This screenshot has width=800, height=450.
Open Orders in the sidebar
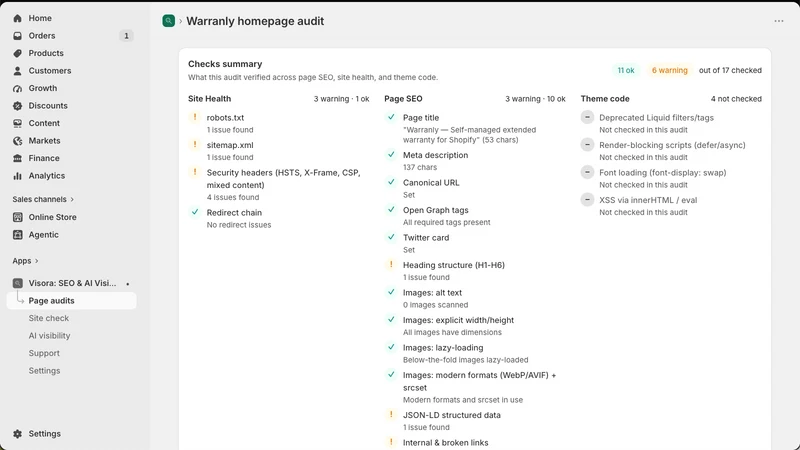(71, 36)
